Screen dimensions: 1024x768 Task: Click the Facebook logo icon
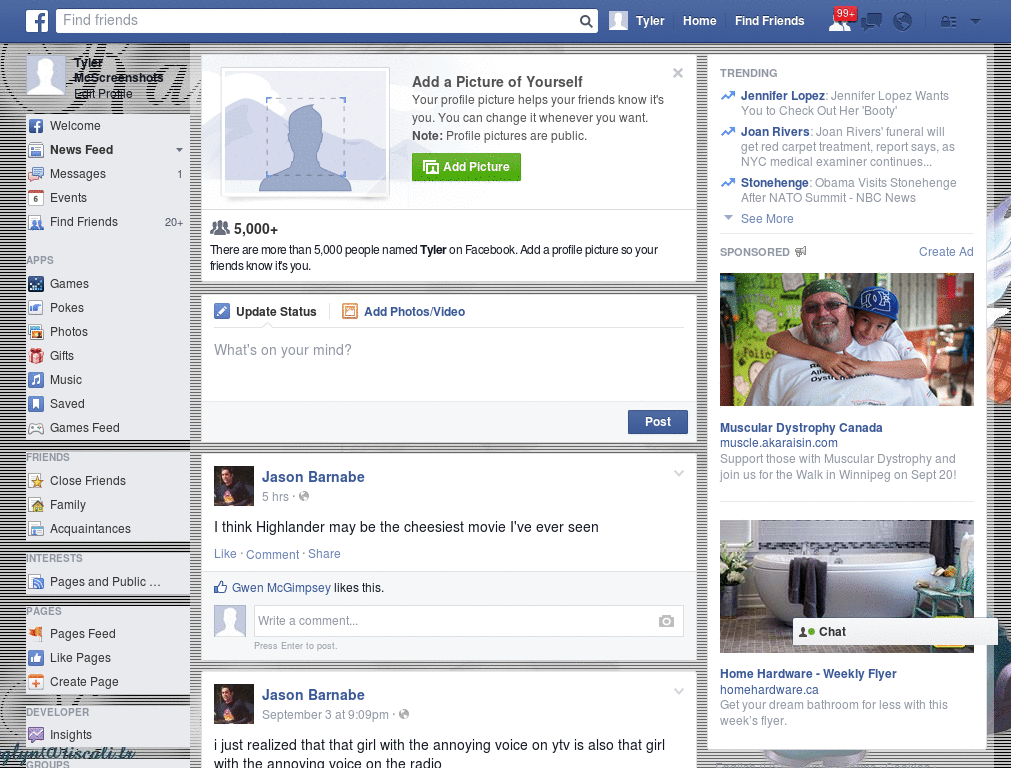(37, 21)
